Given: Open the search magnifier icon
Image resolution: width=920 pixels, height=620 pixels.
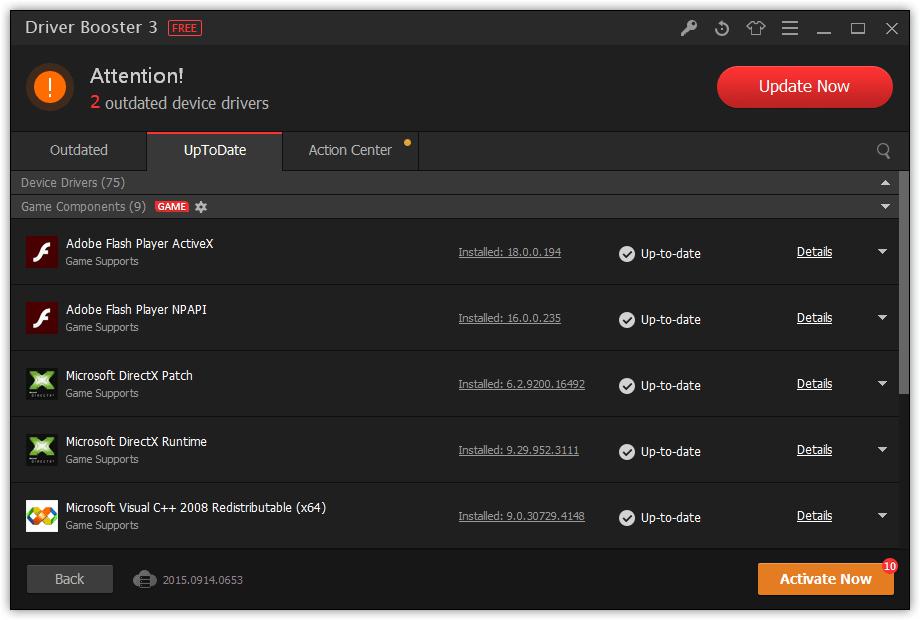Looking at the screenshot, I should click(x=883, y=151).
